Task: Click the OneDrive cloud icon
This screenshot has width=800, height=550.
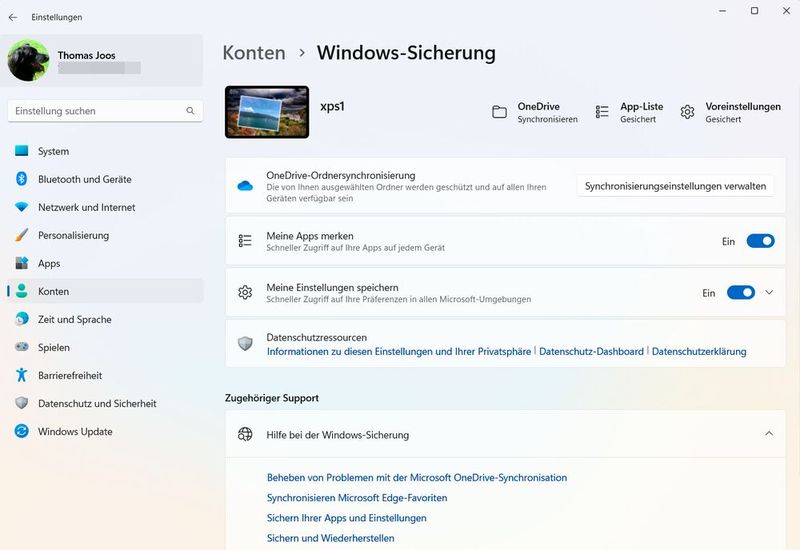Action: [245, 186]
